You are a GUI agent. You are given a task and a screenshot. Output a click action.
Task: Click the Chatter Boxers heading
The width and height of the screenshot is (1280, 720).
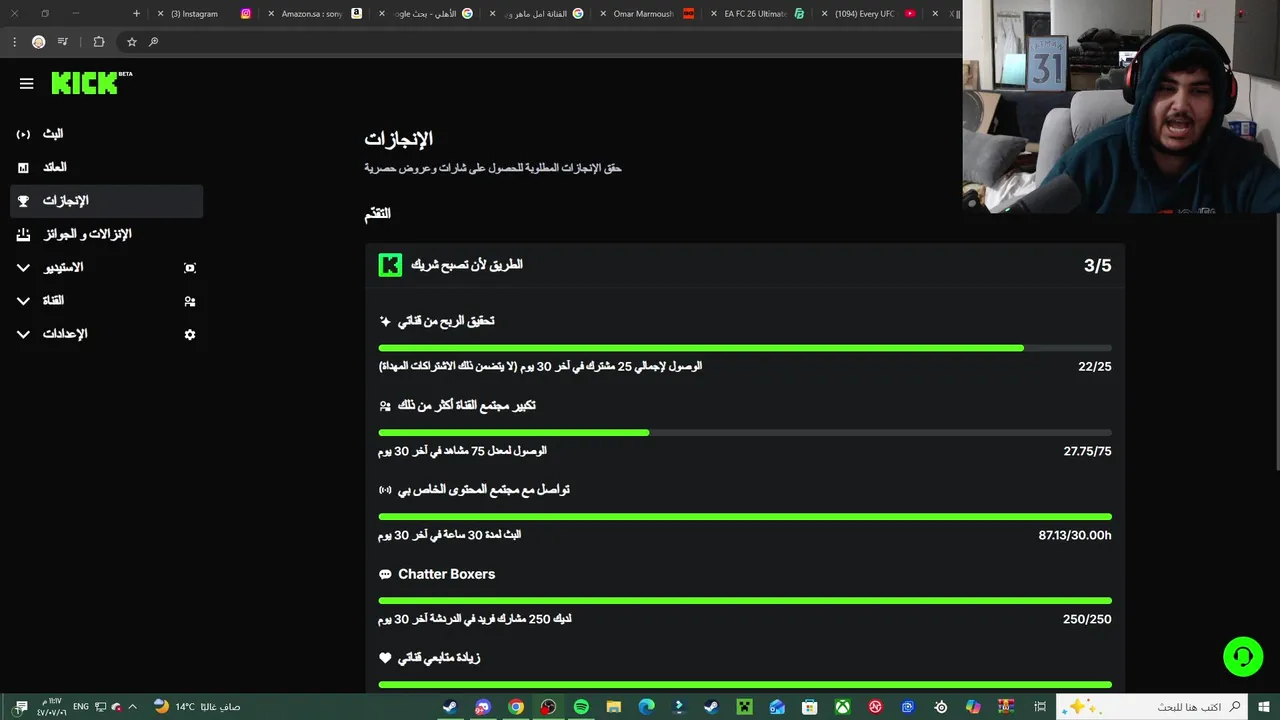446,574
